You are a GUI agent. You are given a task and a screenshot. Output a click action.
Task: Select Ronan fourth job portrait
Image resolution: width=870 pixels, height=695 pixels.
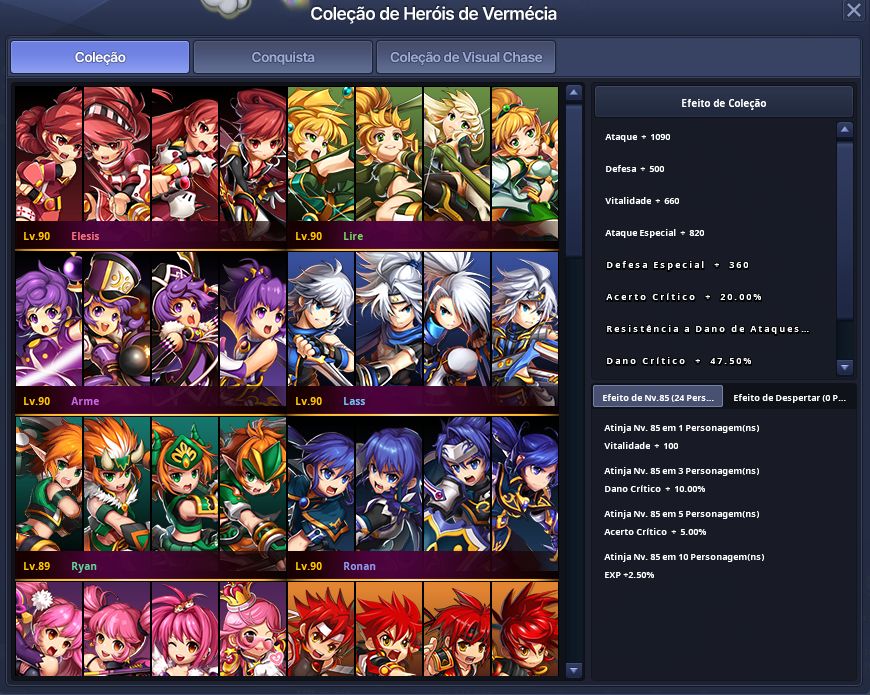tap(524, 484)
